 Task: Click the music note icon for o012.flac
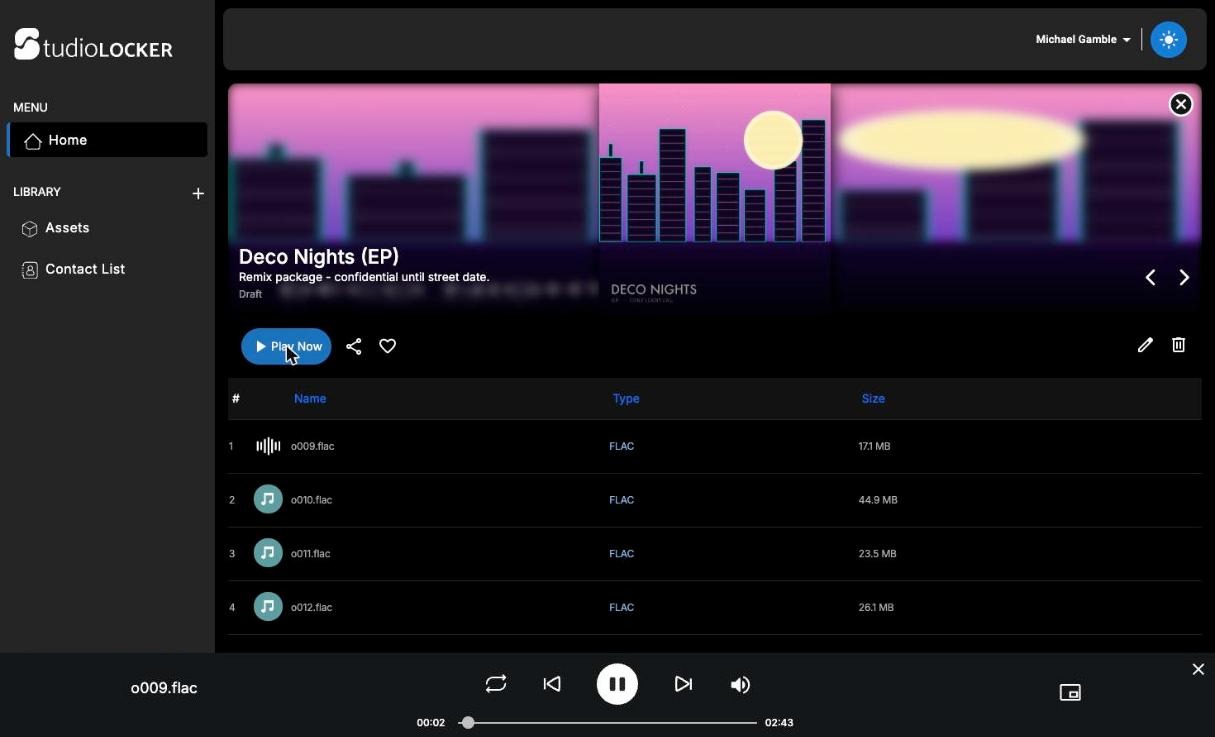click(268, 607)
